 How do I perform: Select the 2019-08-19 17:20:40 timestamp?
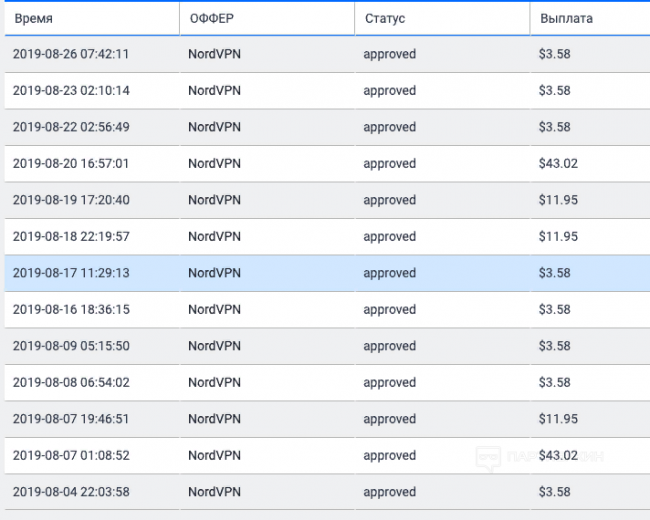point(71,200)
